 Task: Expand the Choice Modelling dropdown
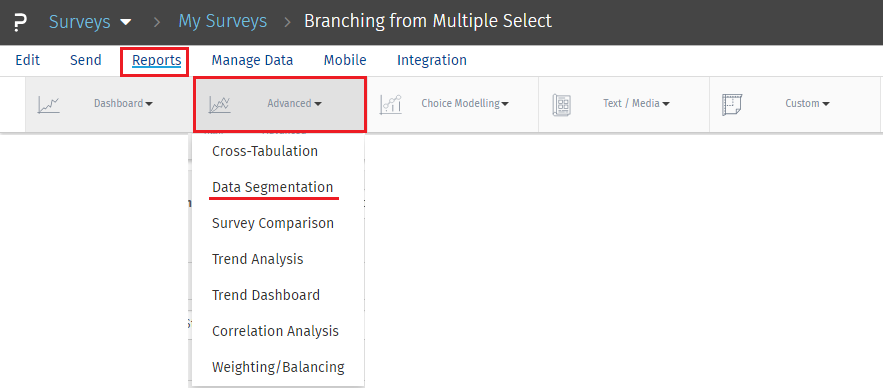pyautogui.click(x=465, y=104)
